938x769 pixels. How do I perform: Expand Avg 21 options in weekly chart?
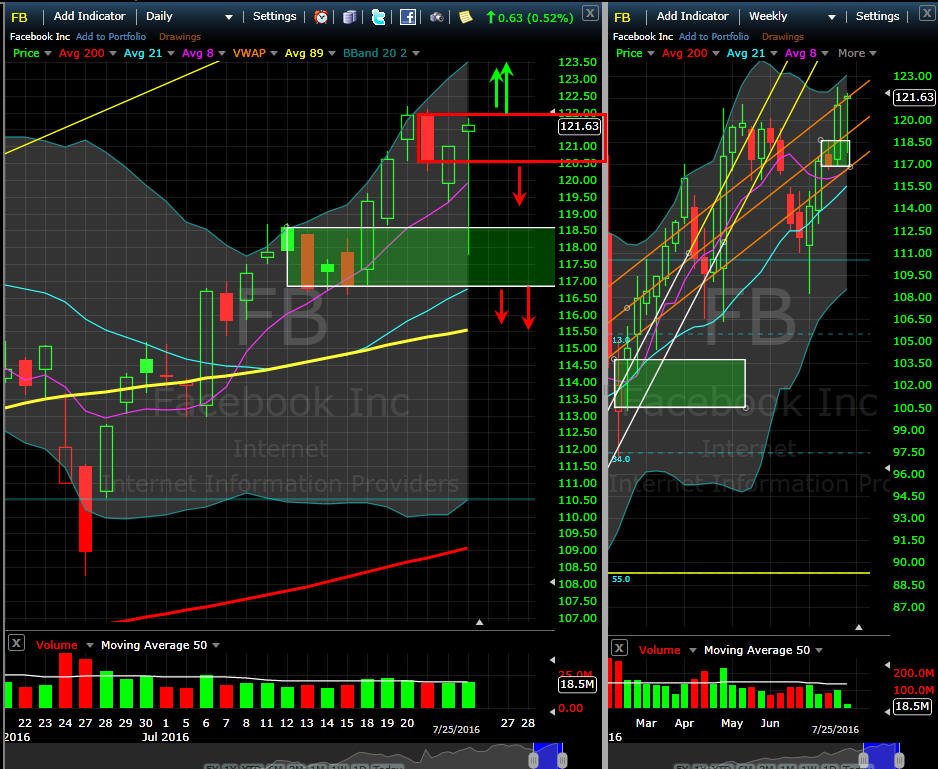pyautogui.click(x=774, y=53)
